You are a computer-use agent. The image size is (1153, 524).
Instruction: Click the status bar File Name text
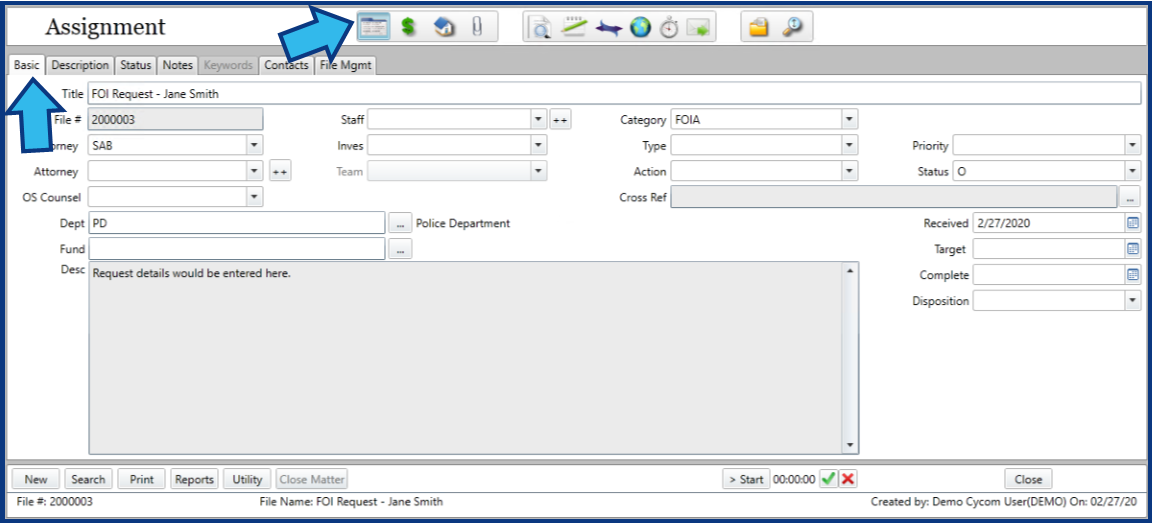[351, 502]
